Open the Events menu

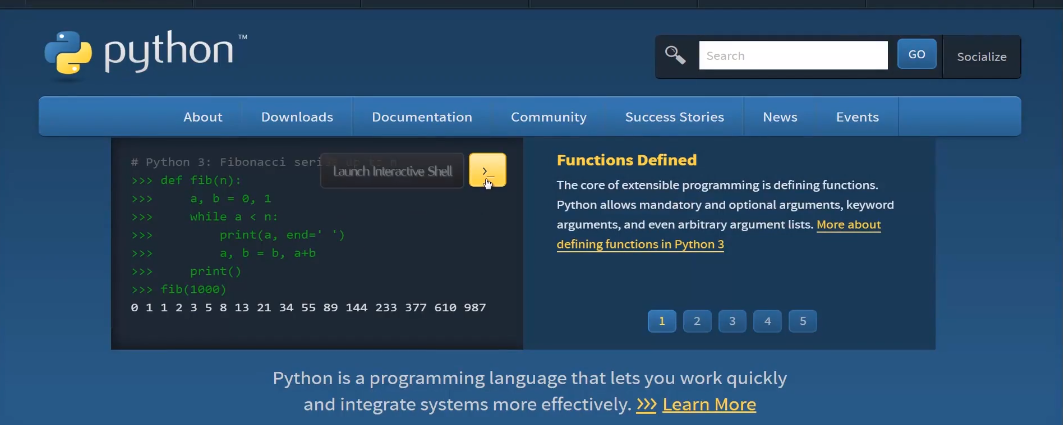[x=857, y=117]
